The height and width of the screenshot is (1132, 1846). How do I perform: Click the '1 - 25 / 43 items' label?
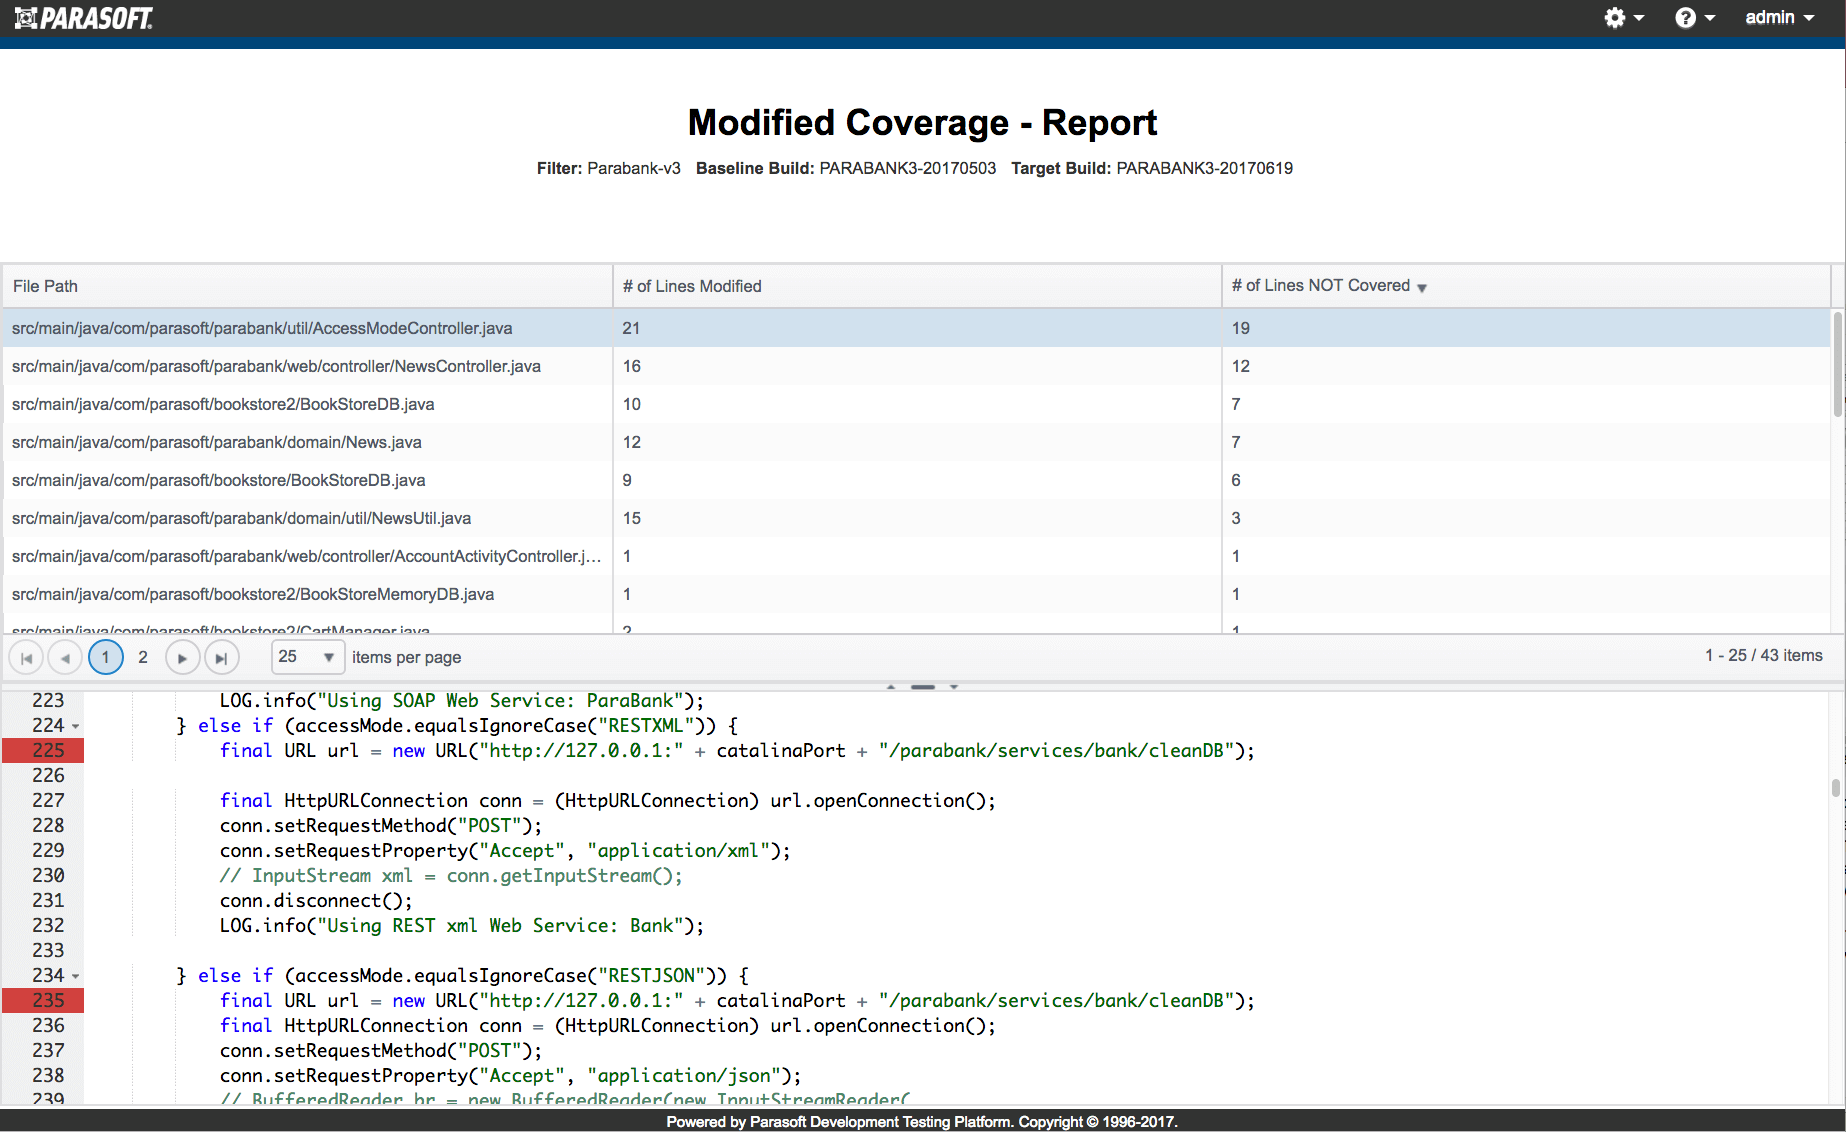pos(1764,655)
